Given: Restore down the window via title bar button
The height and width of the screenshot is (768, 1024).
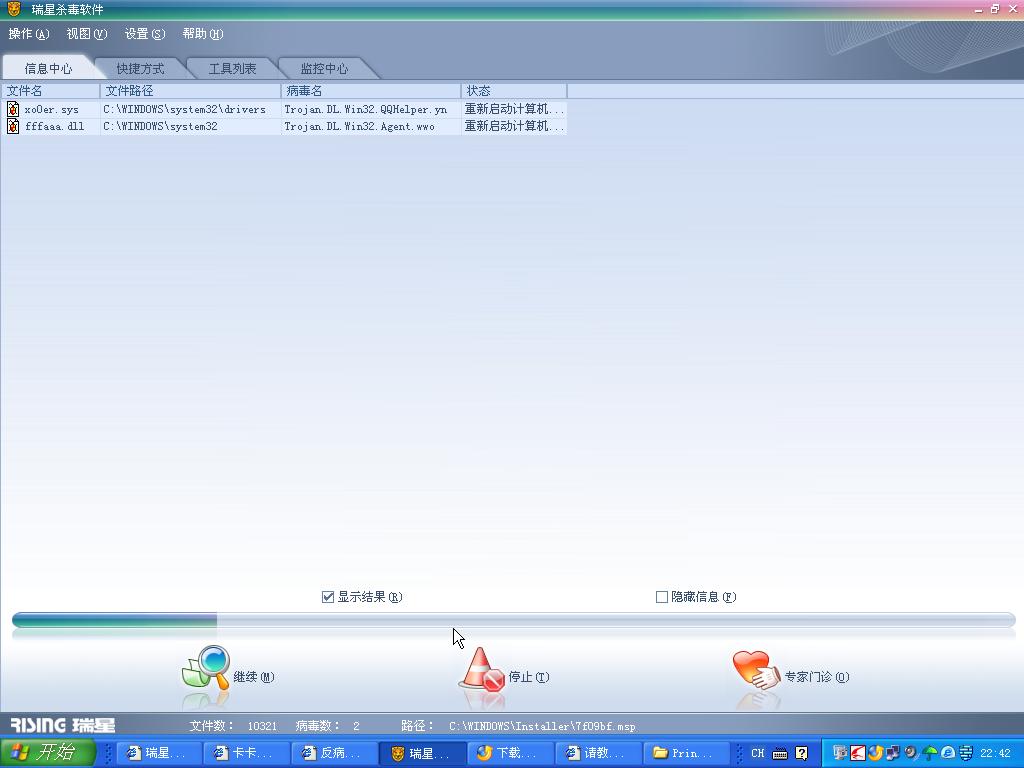Looking at the screenshot, I should tap(995, 9).
